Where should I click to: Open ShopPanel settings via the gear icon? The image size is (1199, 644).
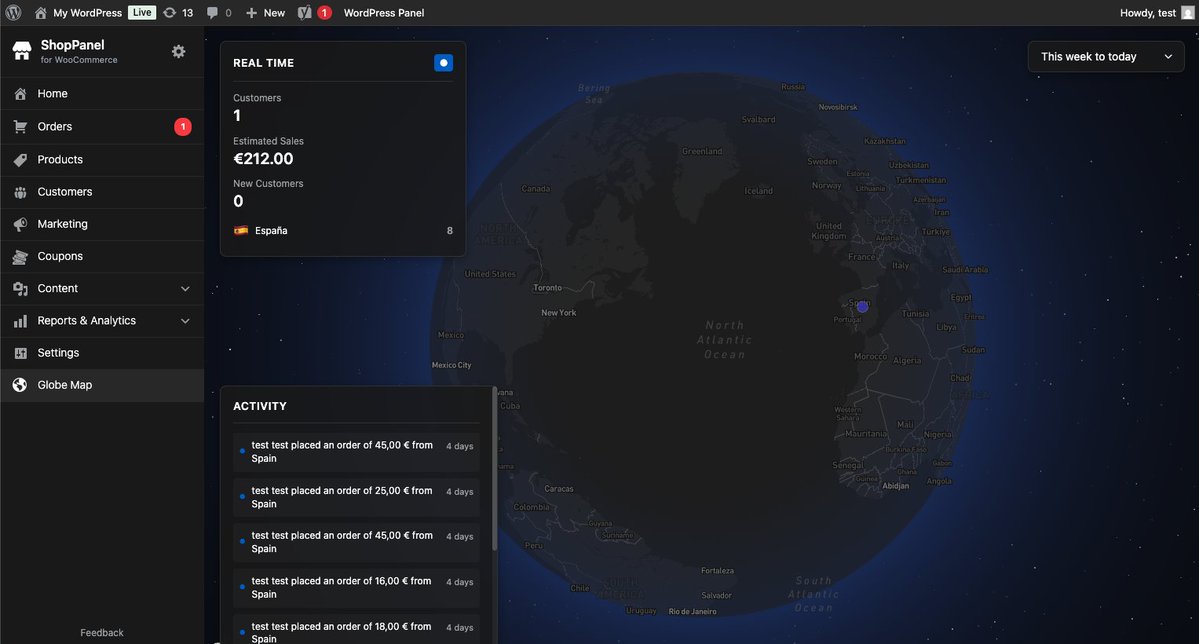click(x=178, y=50)
